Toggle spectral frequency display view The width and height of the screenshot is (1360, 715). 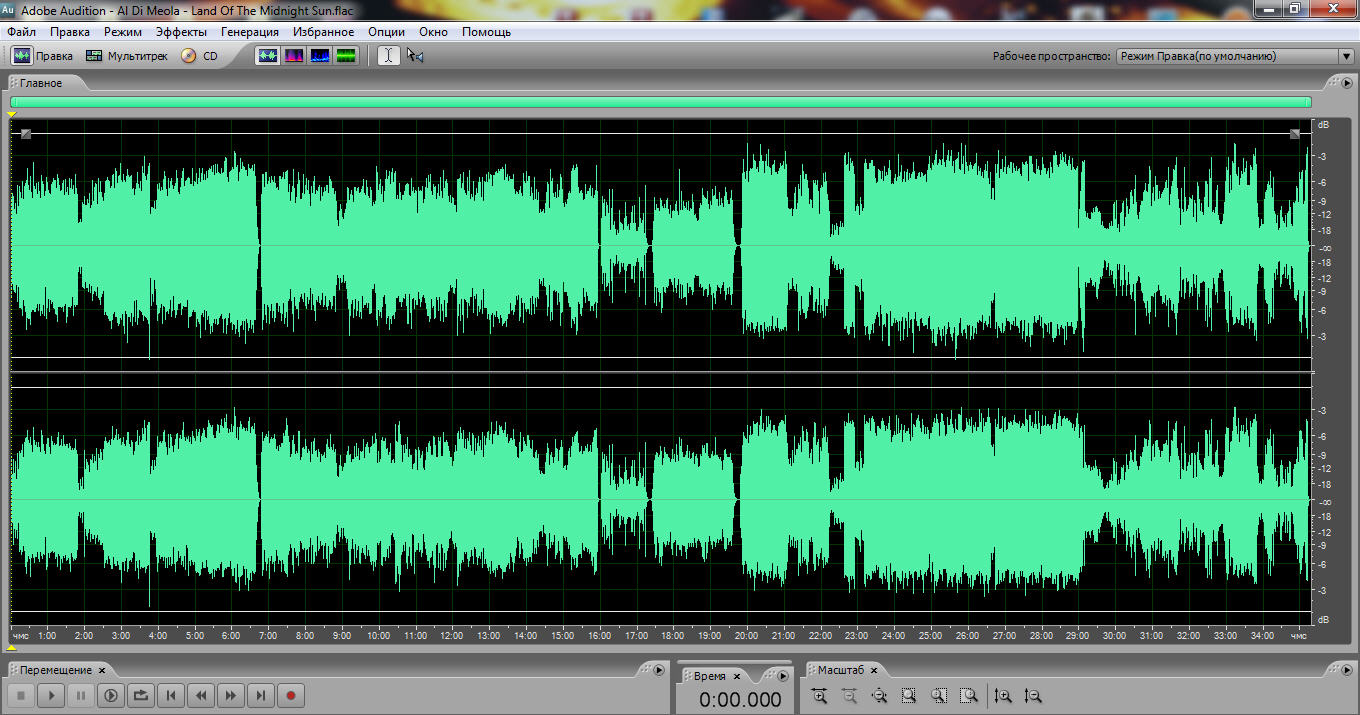point(294,56)
